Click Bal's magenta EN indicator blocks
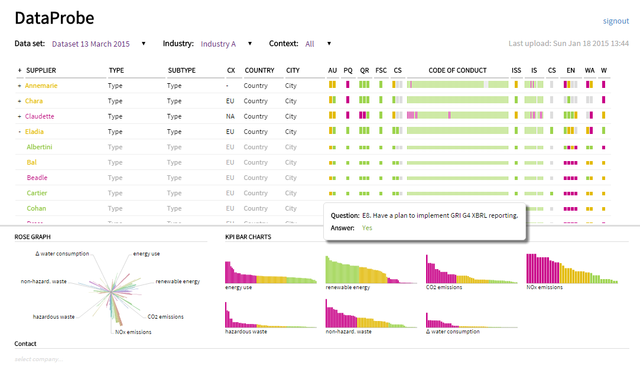Image resolution: width=640 pixels, height=370 pixels. pos(571,163)
